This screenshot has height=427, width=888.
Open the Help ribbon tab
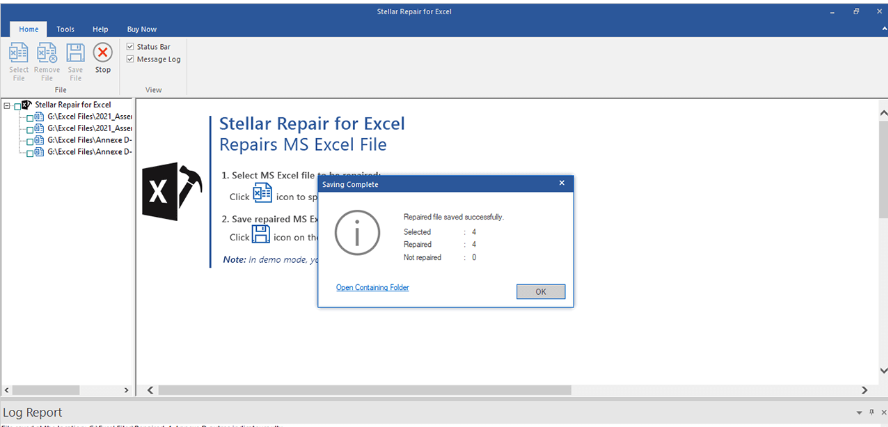point(100,29)
